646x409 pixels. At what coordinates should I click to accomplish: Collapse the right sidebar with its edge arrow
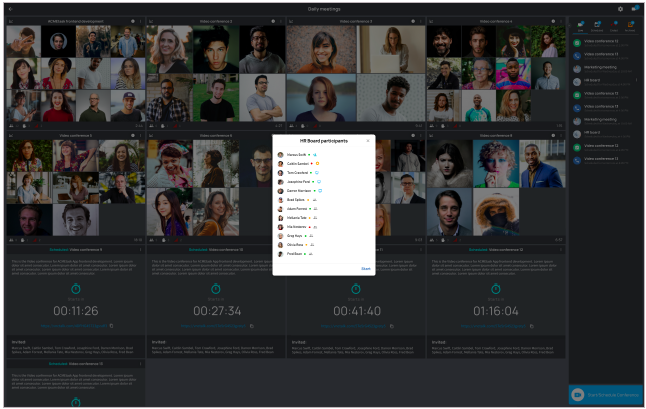570,26
